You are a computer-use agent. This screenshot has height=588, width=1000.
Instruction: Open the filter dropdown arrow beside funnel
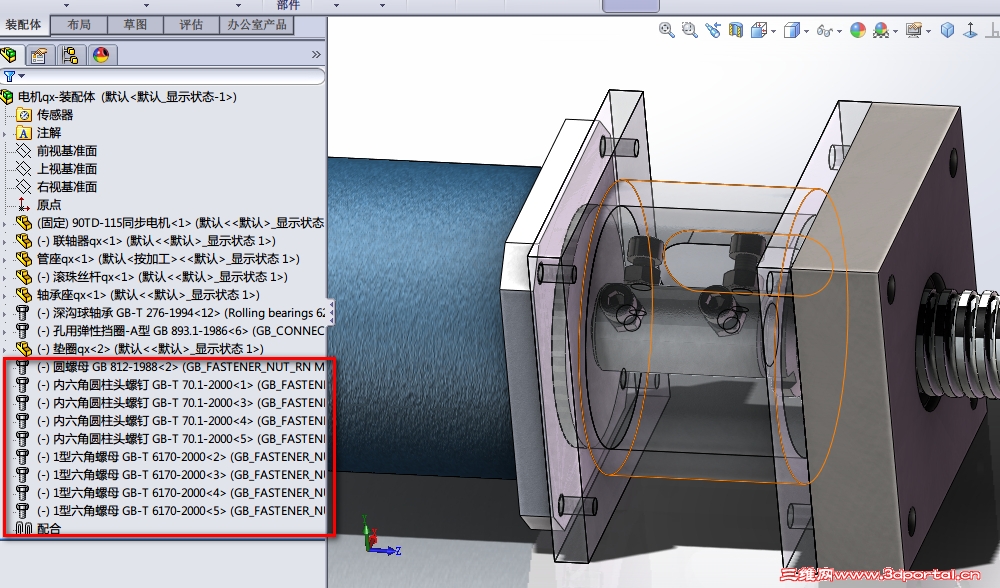(x=22, y=77)
